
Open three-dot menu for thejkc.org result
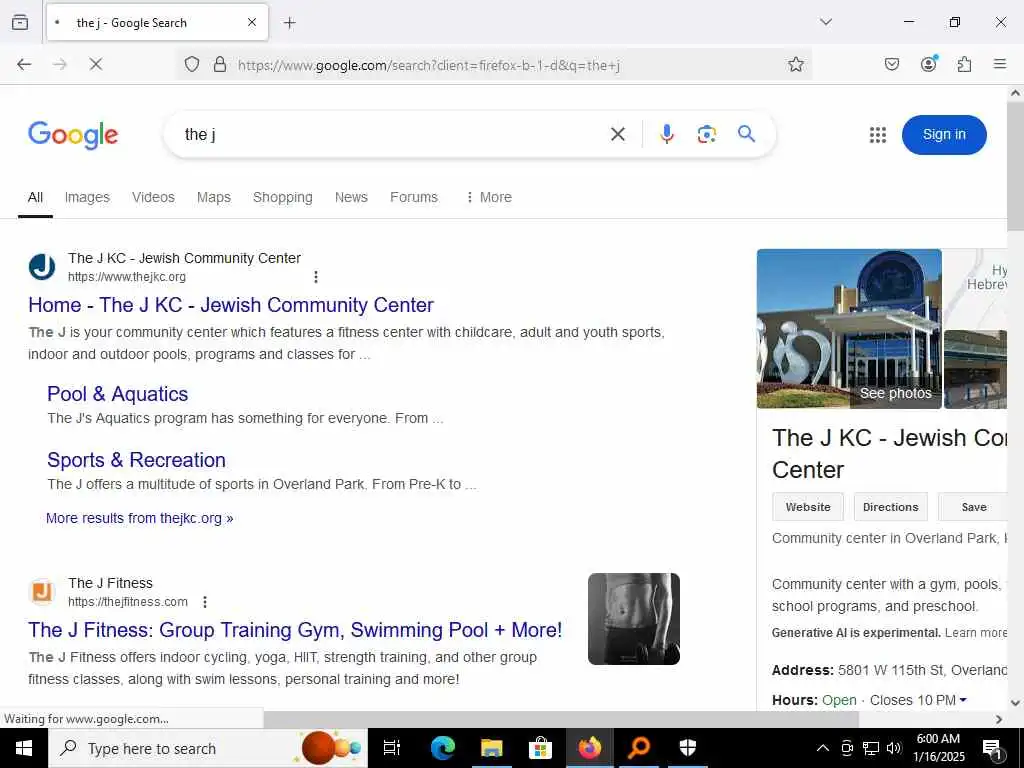[x=315, y=277]
